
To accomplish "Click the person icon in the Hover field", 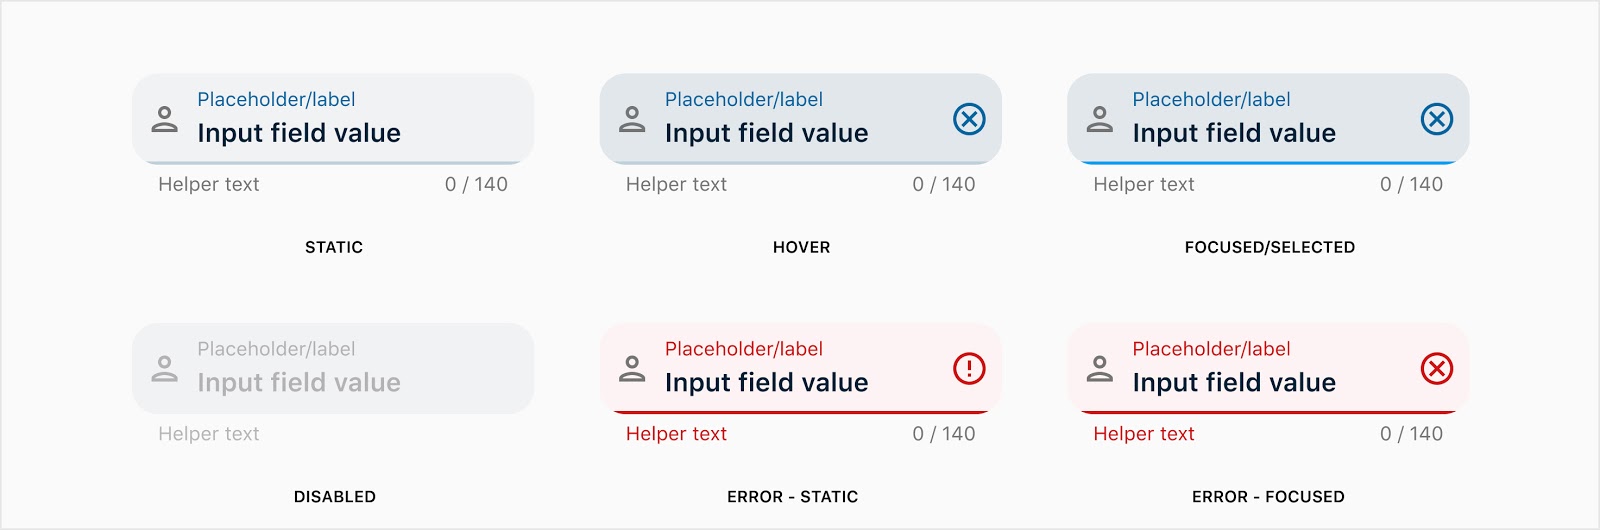I will click(x=632, y=119).
